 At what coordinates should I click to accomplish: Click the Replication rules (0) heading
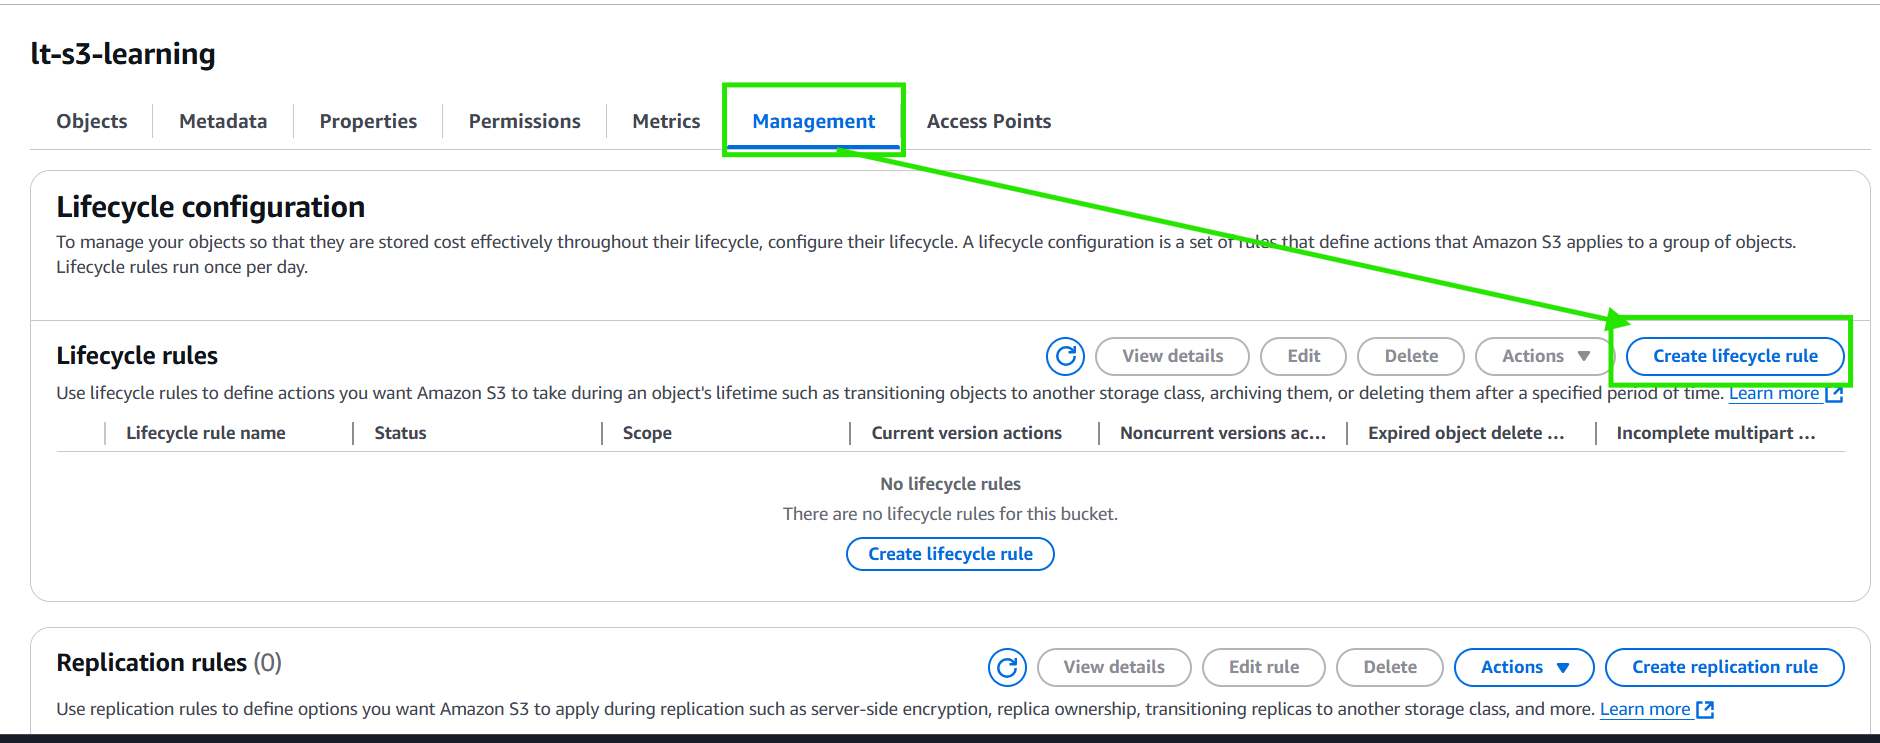pos(169,663)
